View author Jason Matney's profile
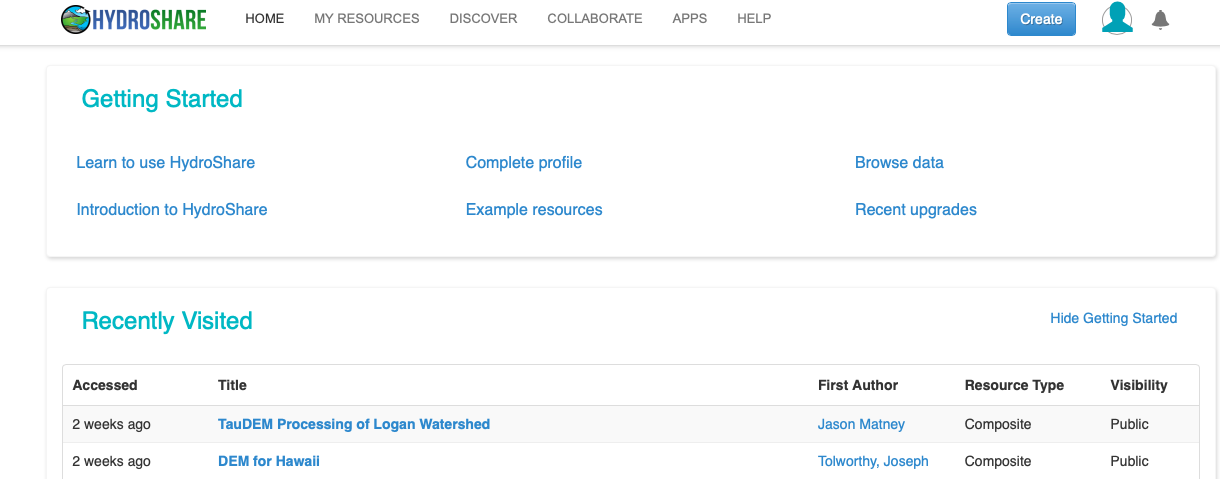The height and width of the screenshot is (479, 1220). 861,425
